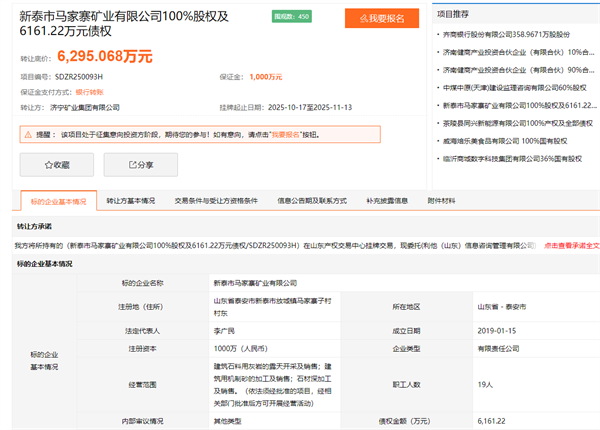Open the 济南健商产业投资合伙企业 10% recommendation
Image resolution: width=600 pixels, height=430 pixels.
coord(518,51)
